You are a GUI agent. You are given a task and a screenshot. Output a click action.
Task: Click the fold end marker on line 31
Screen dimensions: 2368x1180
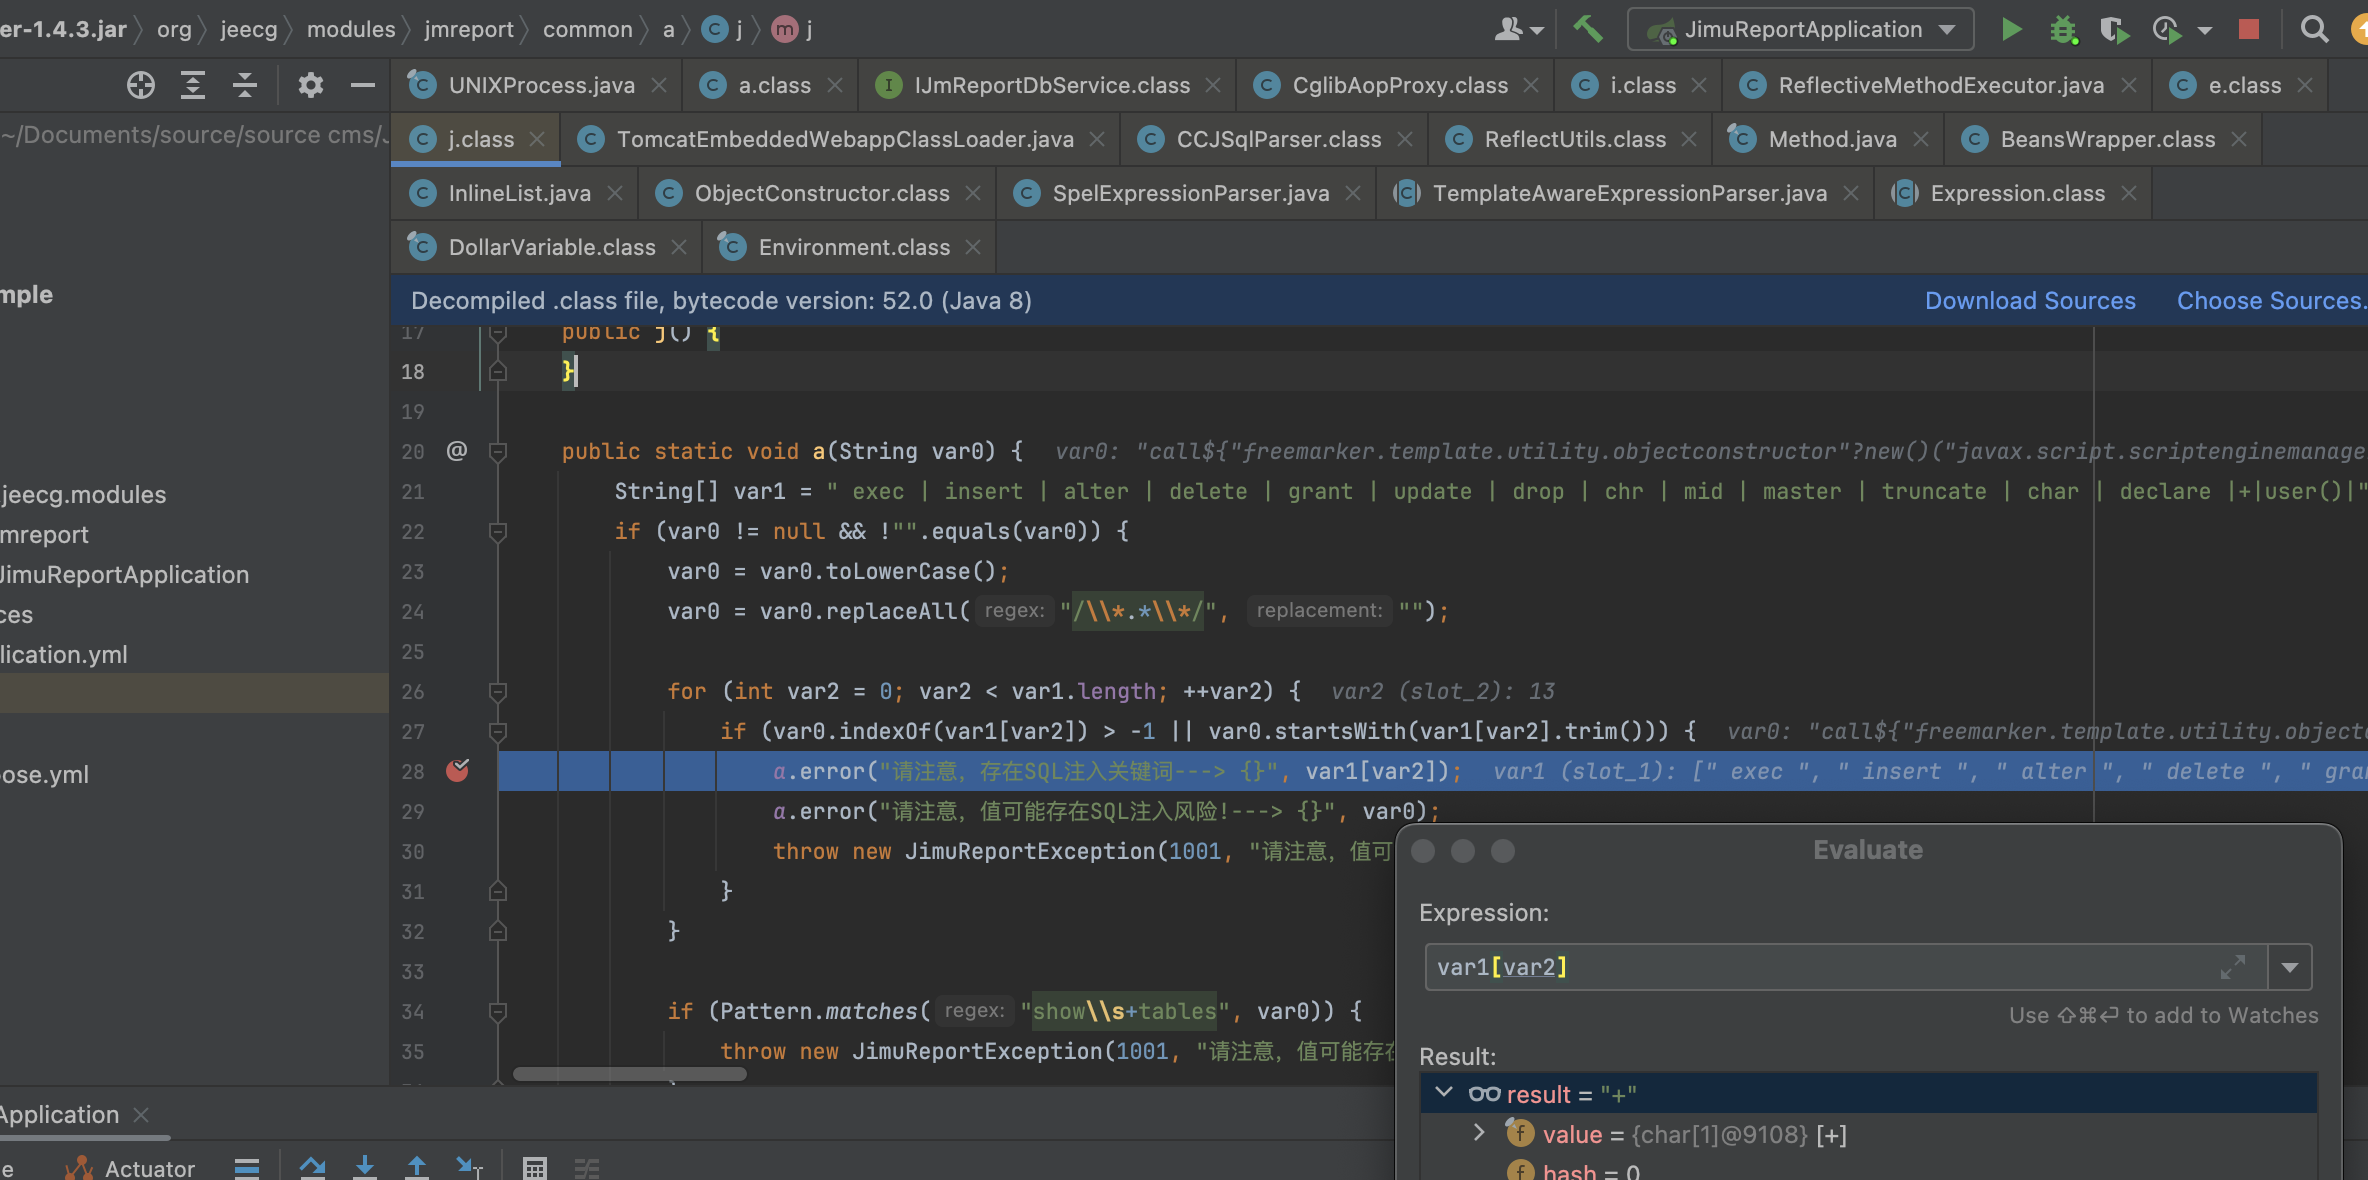tap(497, 891)
